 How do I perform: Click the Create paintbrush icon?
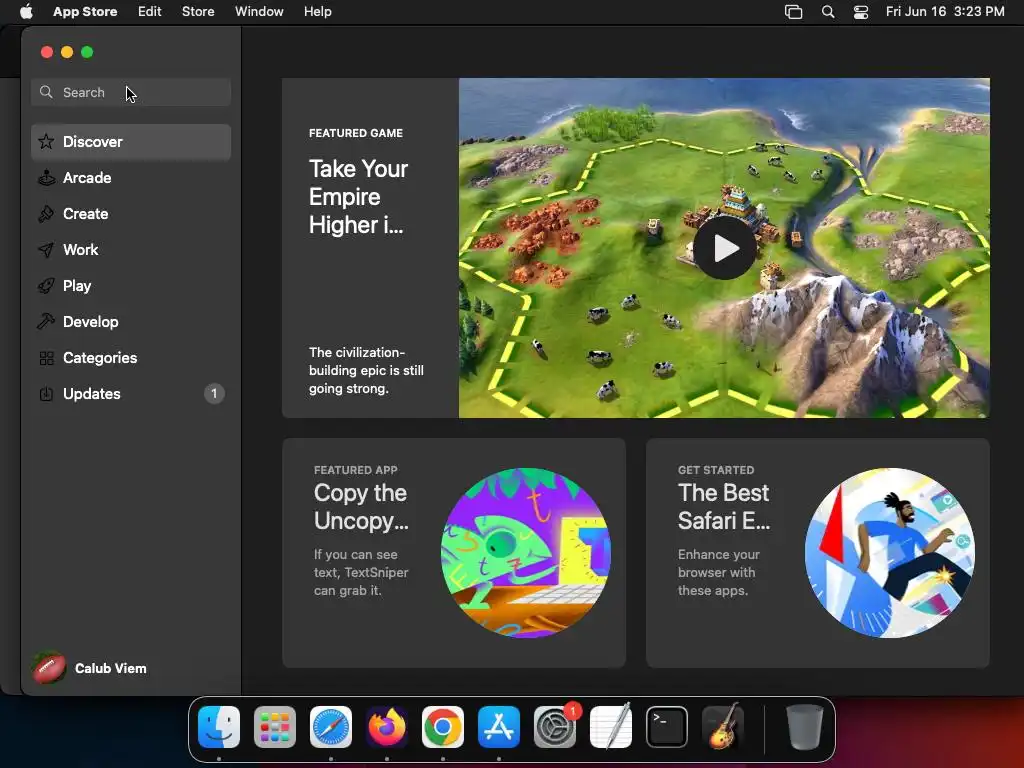point(46,214)
